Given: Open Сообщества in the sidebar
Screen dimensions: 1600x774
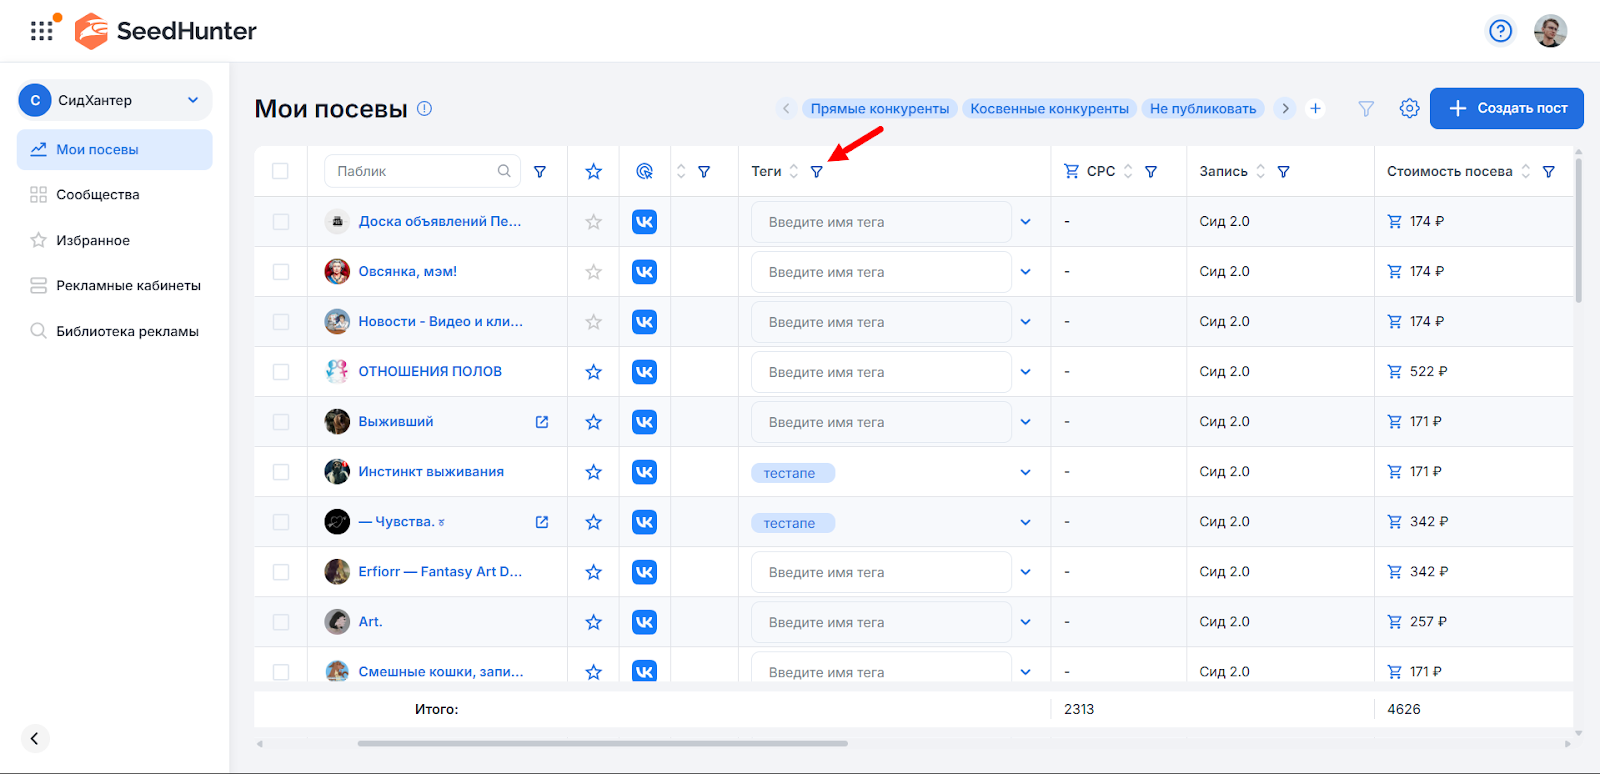Looking at the screenshot, I should 97,195.
